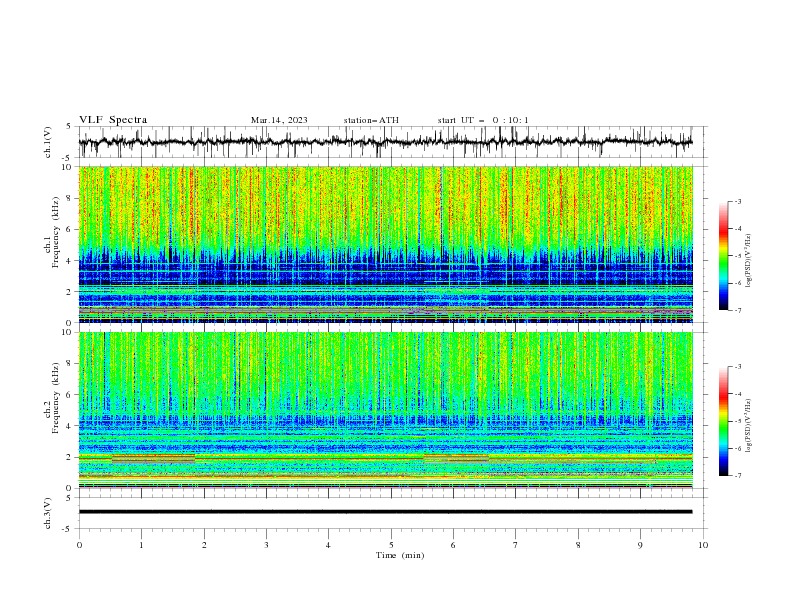Image resolution: width=792 pixels, height=612 pixels.
Task: Click the date 'Mar.14, 2023'
Action: click(x=279, y=120)
